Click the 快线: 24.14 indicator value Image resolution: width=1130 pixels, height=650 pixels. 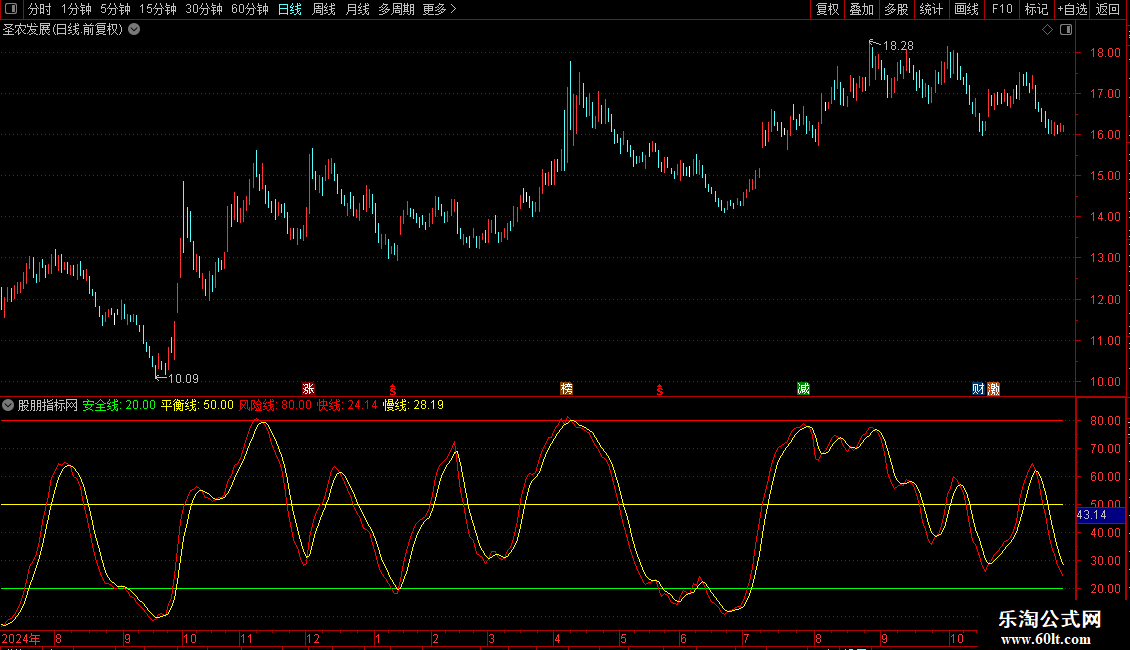click(x=347, y=405)
